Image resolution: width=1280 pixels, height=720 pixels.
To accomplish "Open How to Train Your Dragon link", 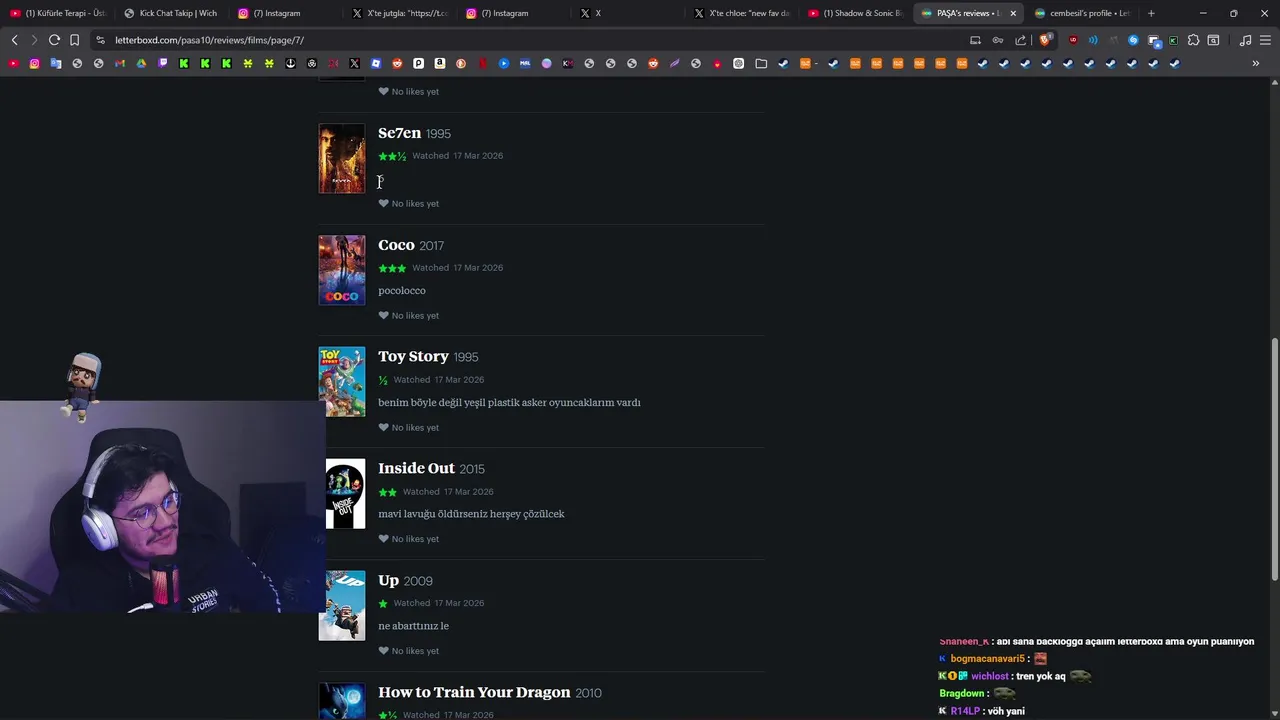I will tap(474, 692).
